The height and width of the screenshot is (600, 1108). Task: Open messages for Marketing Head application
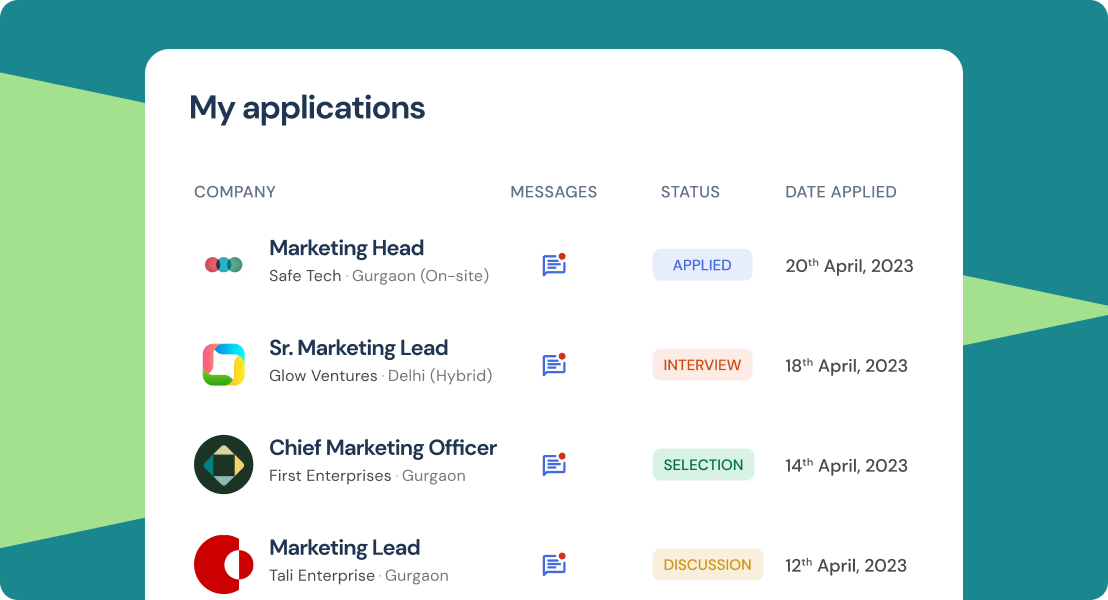point(554,265)
